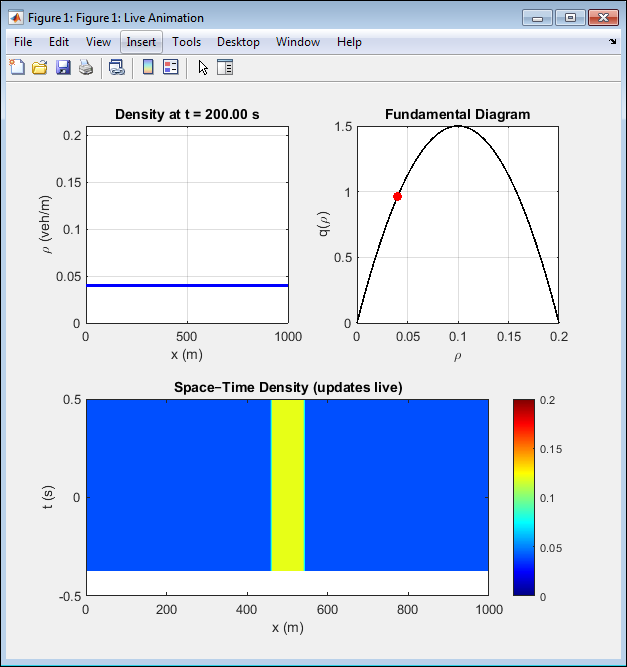Click the colorbar beside the space-time plot
627x667 pixels.
[525, 497]
